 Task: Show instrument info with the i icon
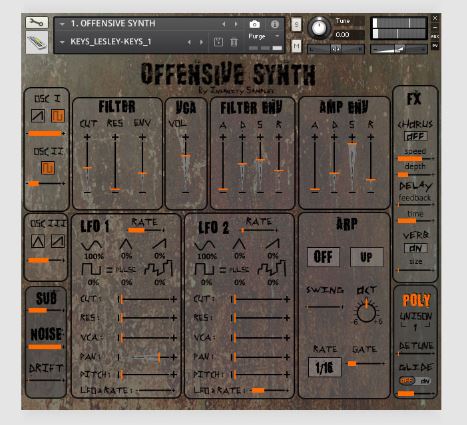275,24
